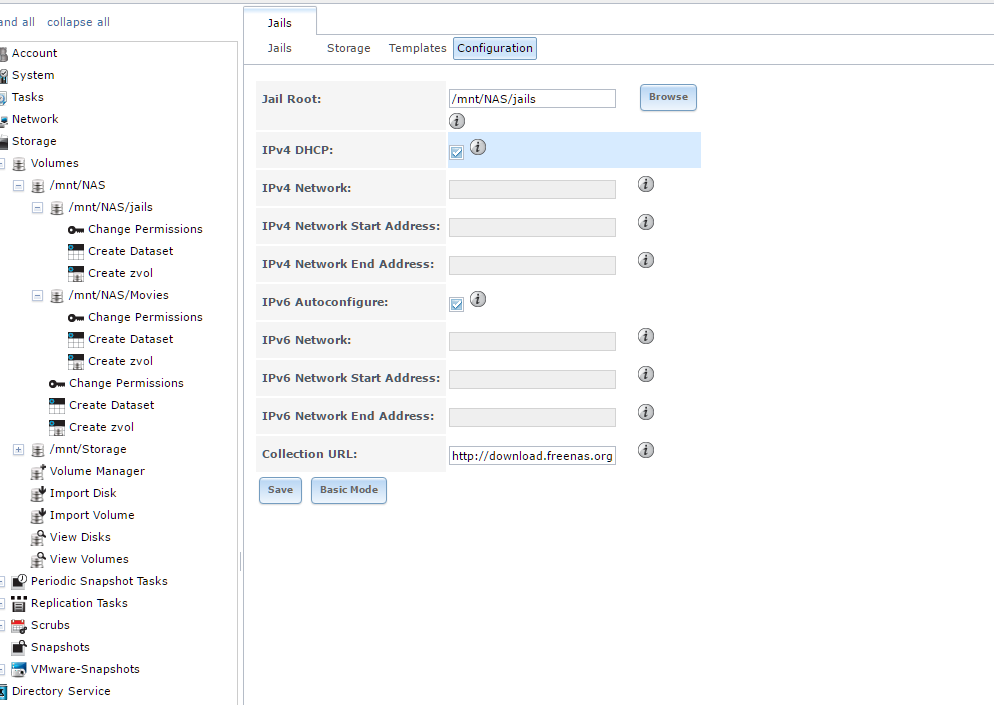Expand the /mnt/Storage tree node
Screen dimensions: 994x705
click(18, 449)
